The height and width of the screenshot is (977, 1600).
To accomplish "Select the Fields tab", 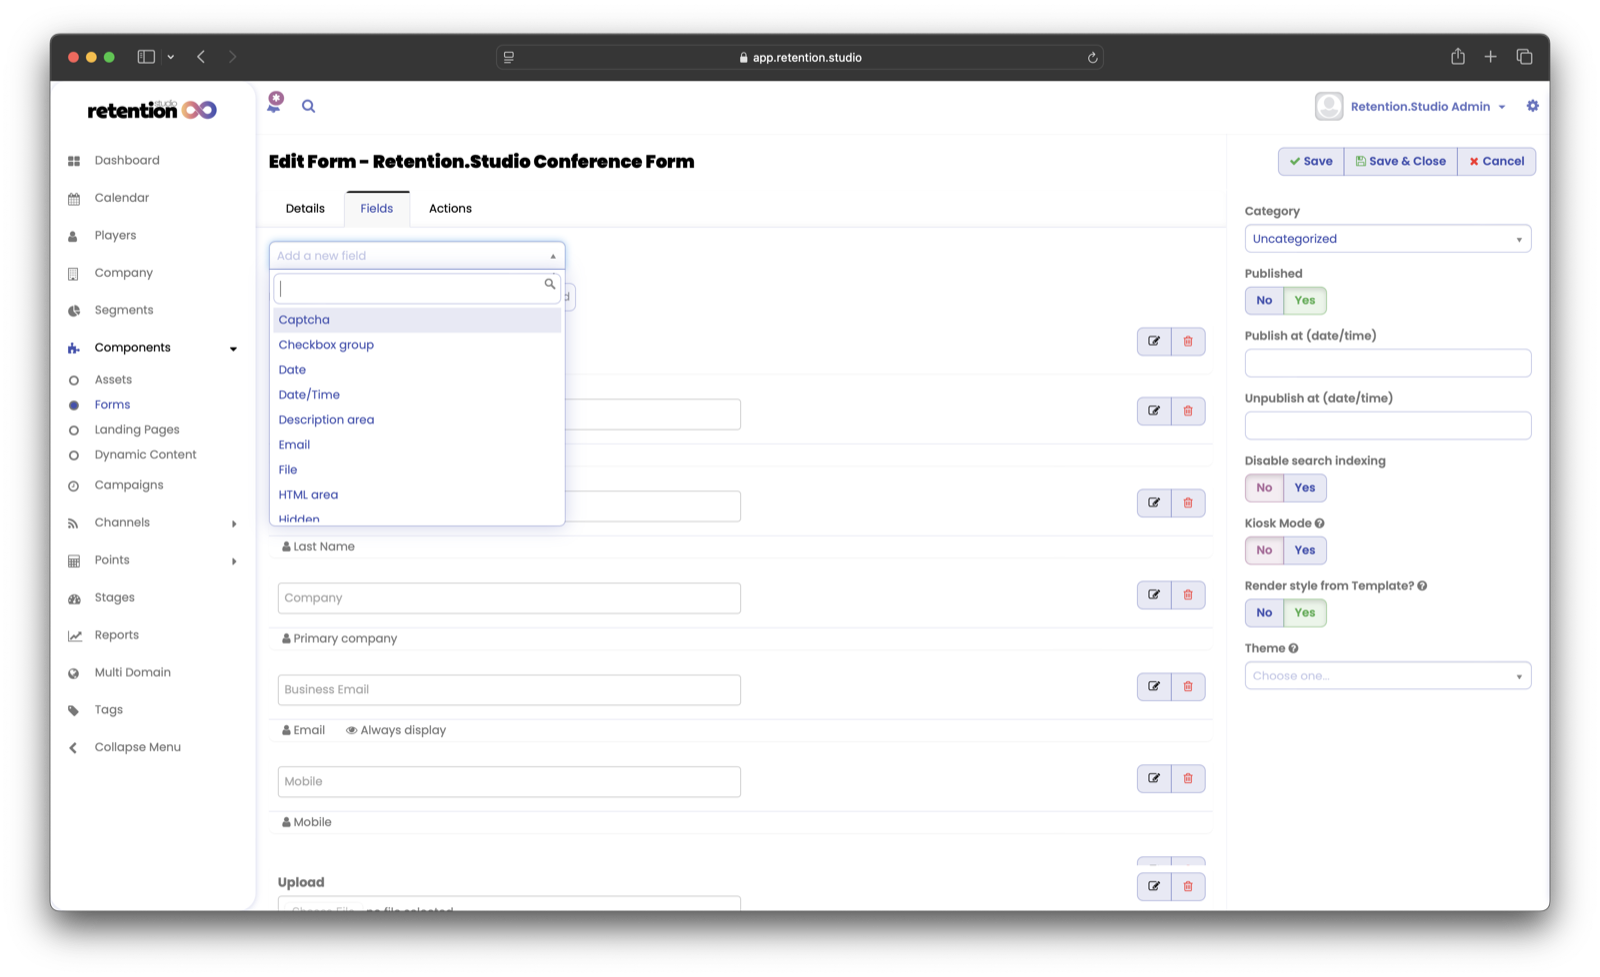I will [x=377, y=209].
